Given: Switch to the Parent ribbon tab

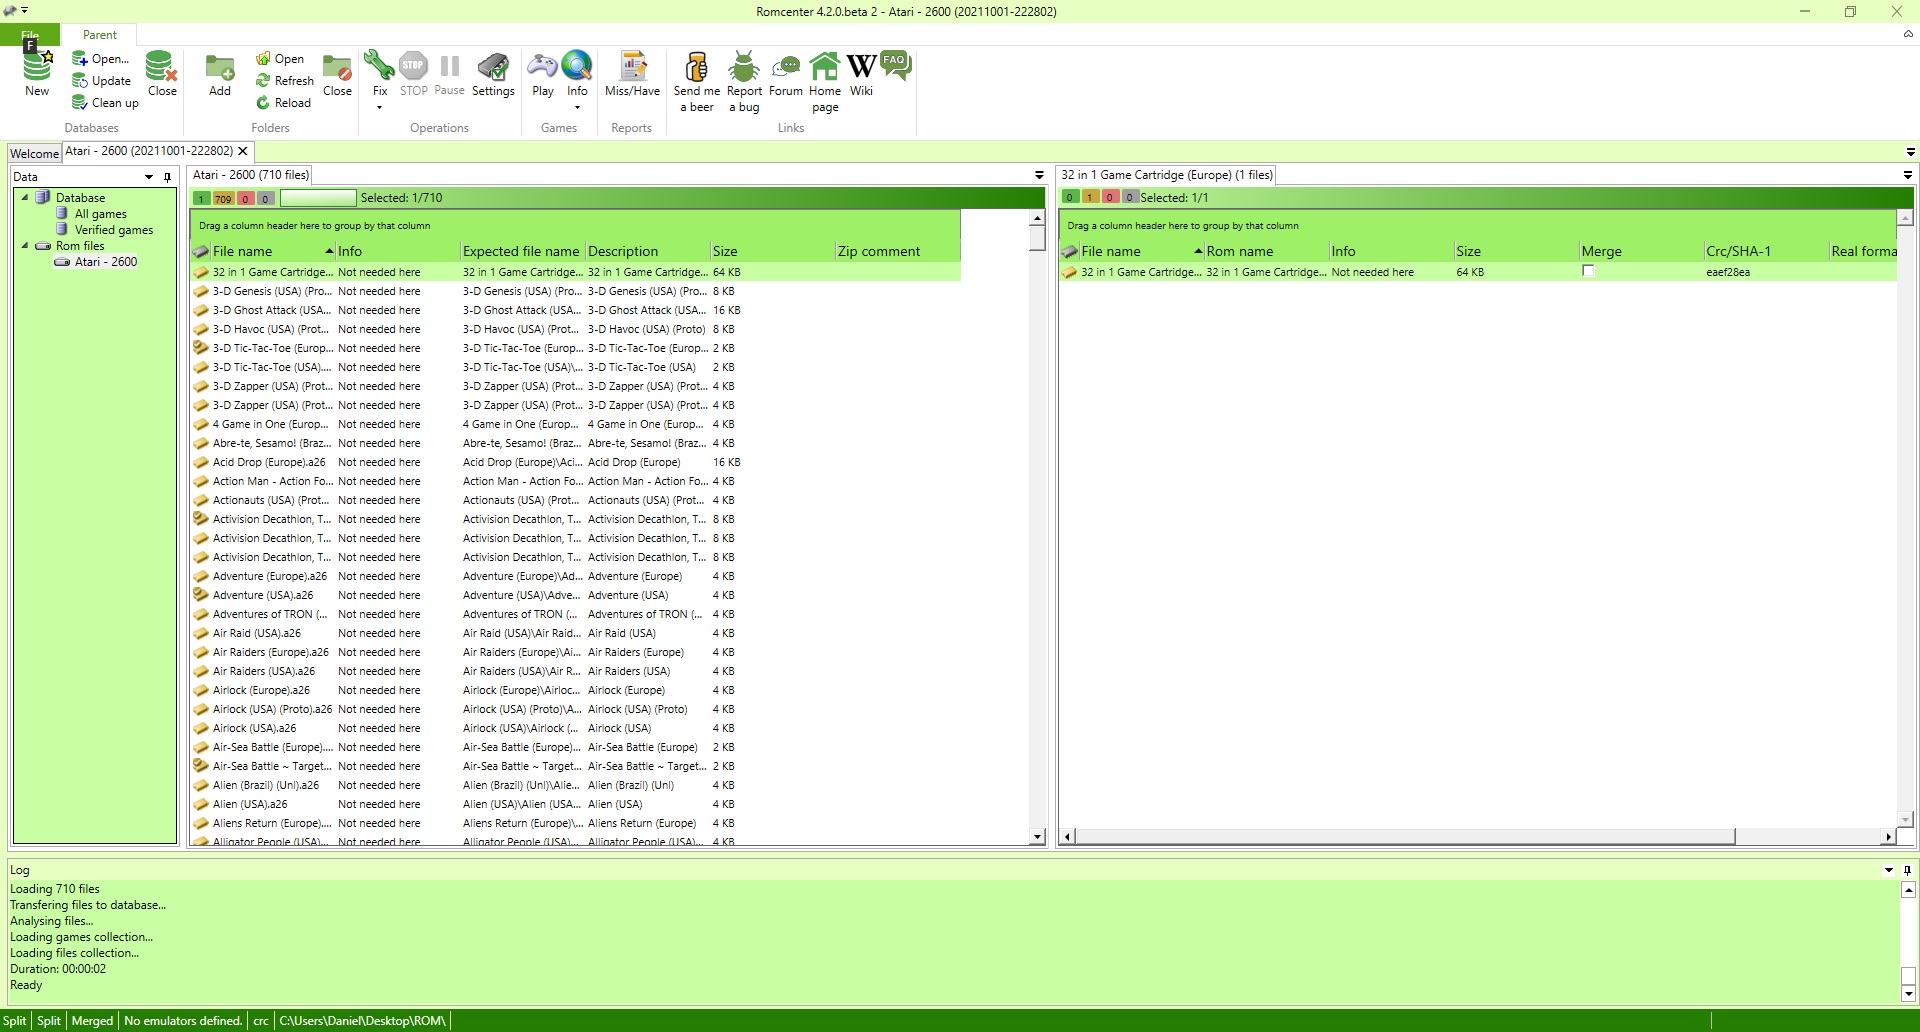Looking at the screenshot, I should click(x=100, y=34).
